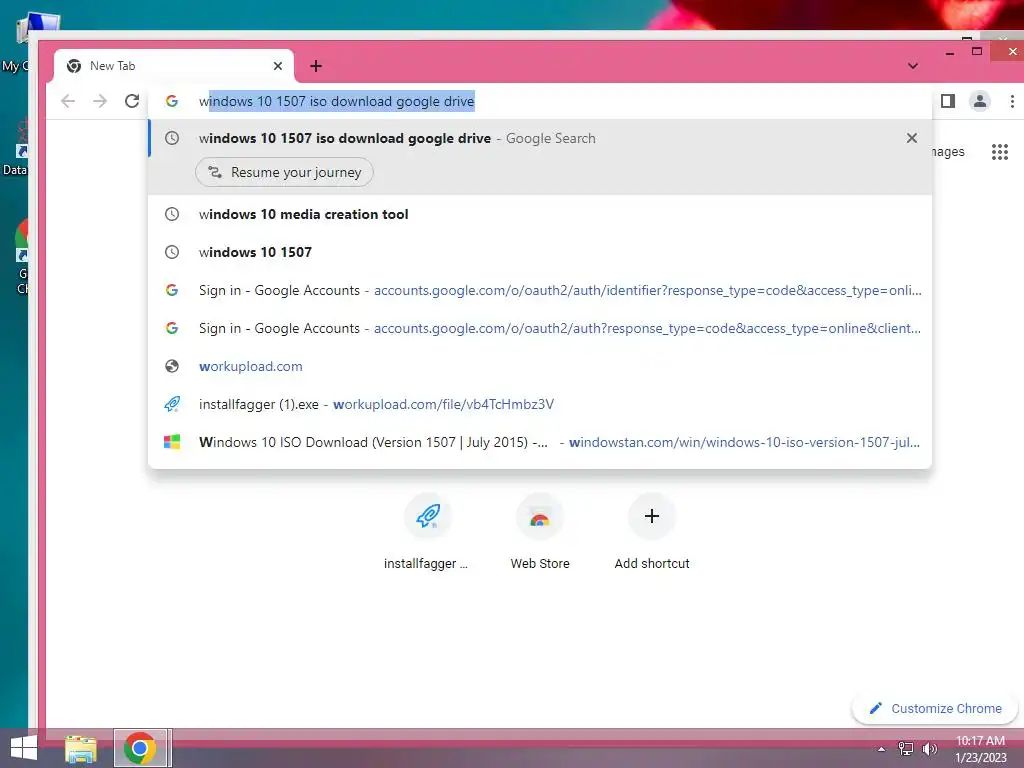Show hidden tray icons arrow

coord(882,749)
